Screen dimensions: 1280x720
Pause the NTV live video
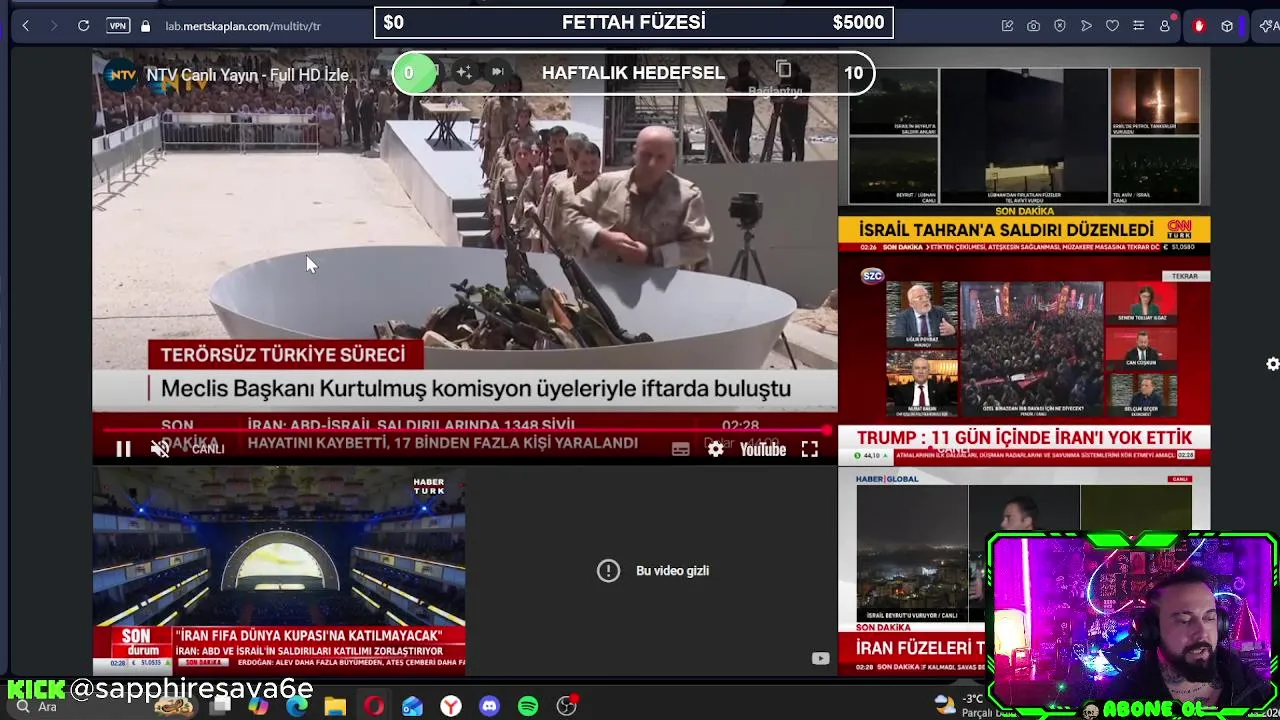click(x=123, y=450)
